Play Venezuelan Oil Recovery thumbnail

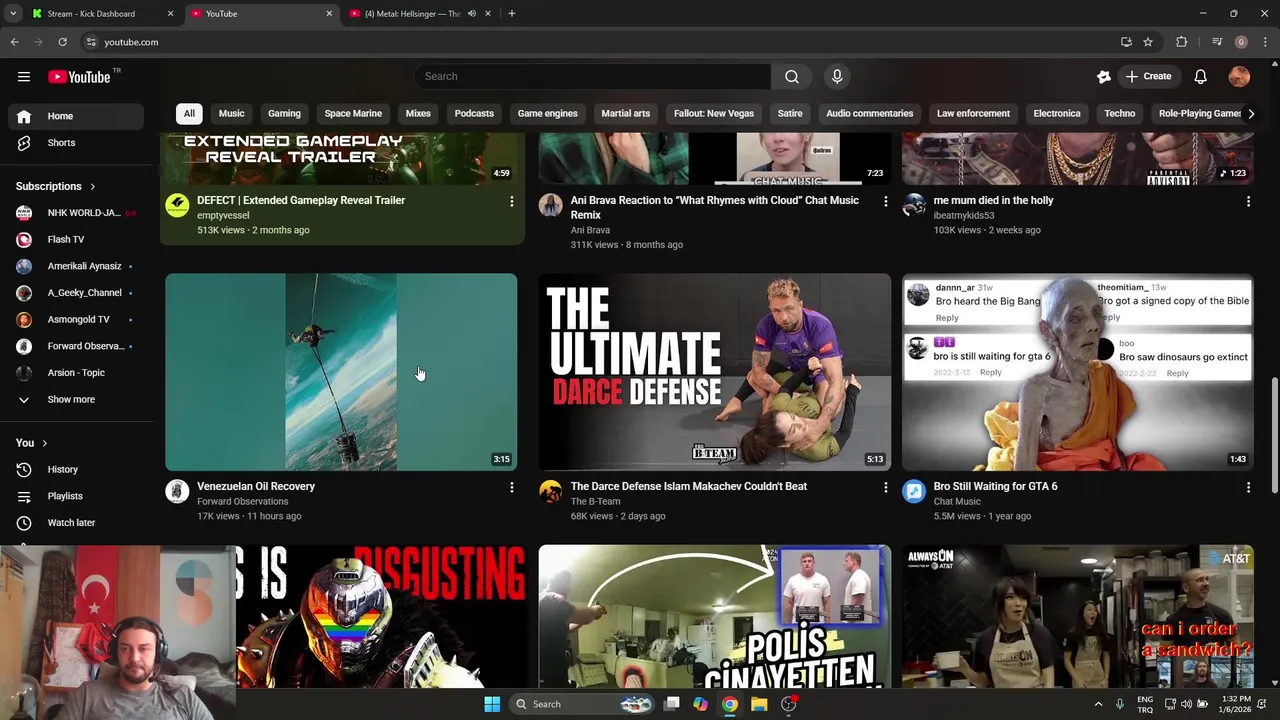tap(341, 372)
